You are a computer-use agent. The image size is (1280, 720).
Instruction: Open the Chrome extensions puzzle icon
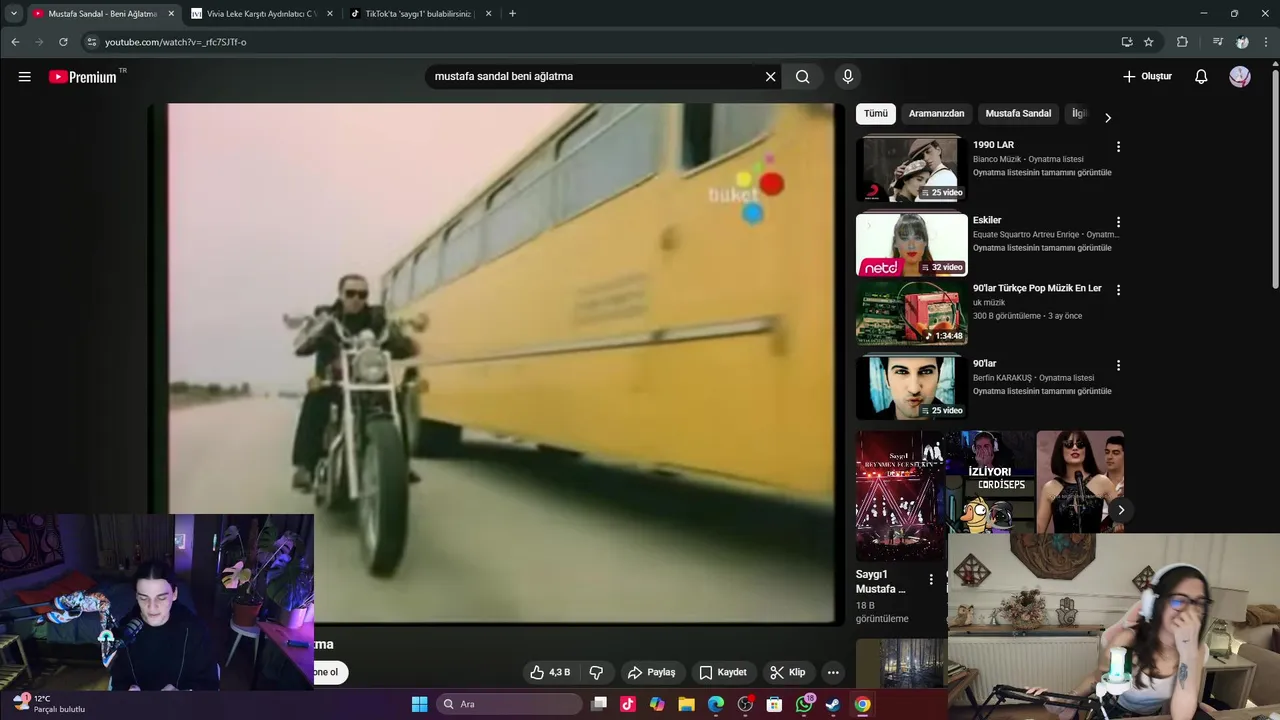click(1182, 42)
